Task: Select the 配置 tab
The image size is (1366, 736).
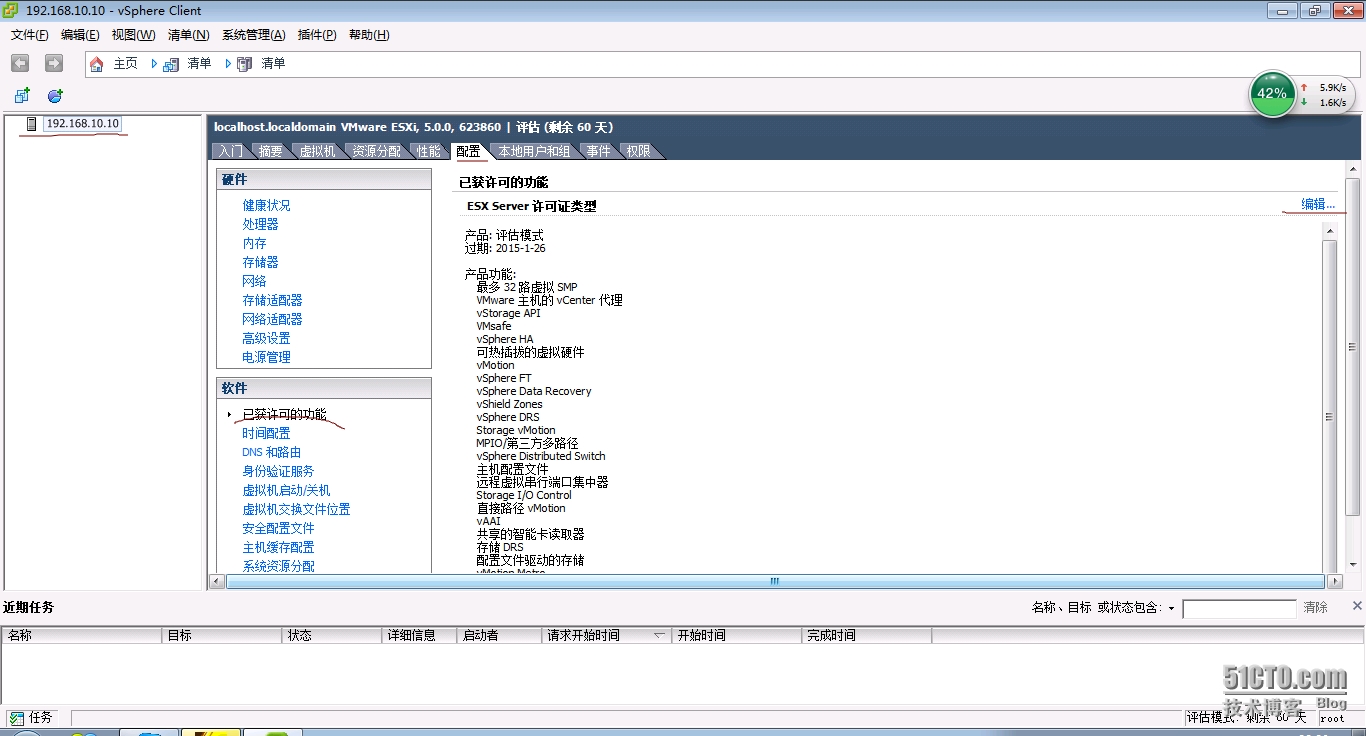Action: 468,151
